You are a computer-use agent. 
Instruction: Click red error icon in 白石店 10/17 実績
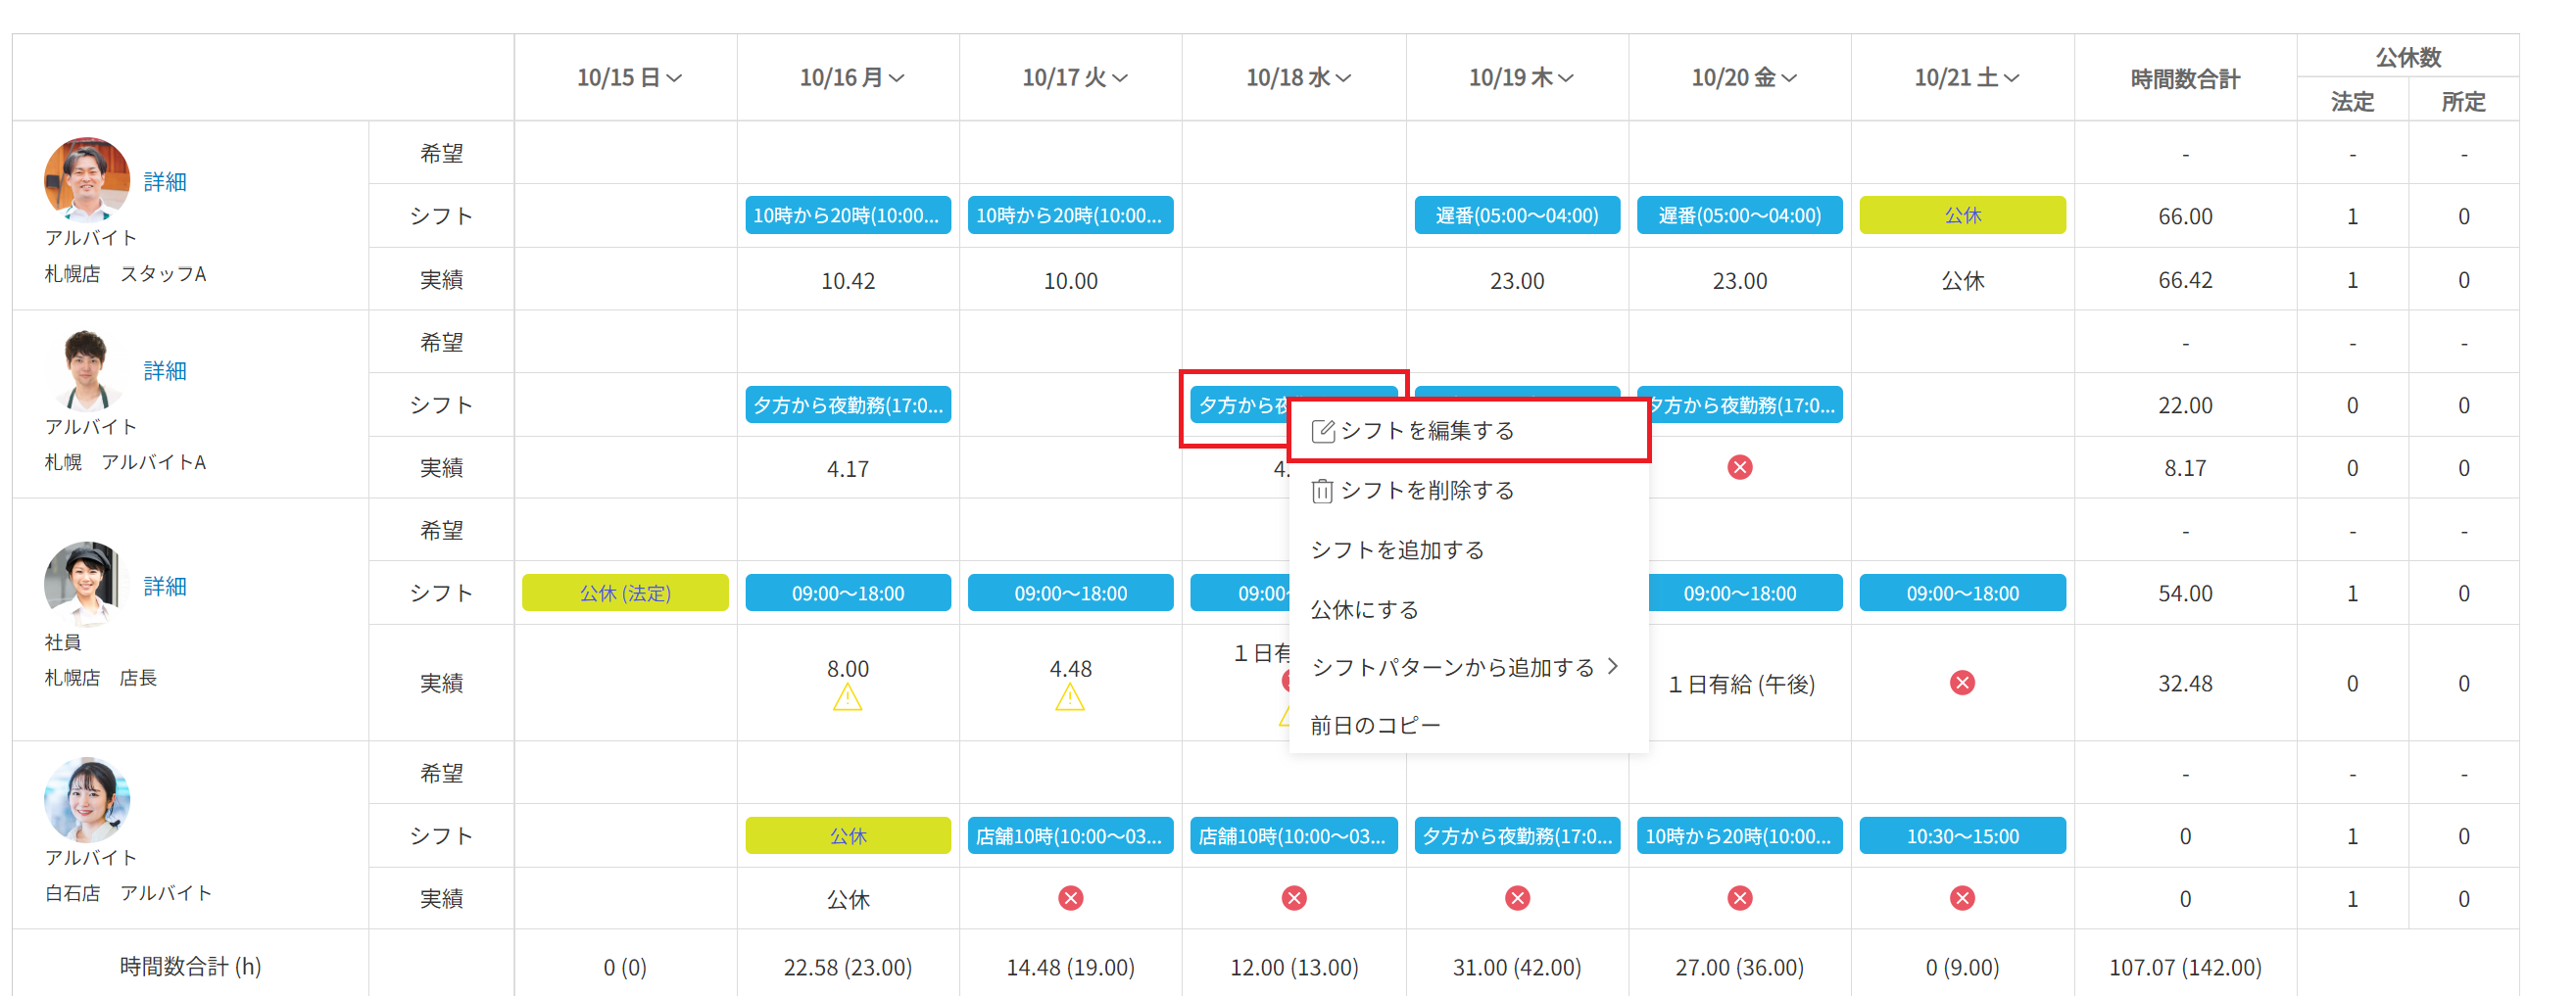(1070, 898)
